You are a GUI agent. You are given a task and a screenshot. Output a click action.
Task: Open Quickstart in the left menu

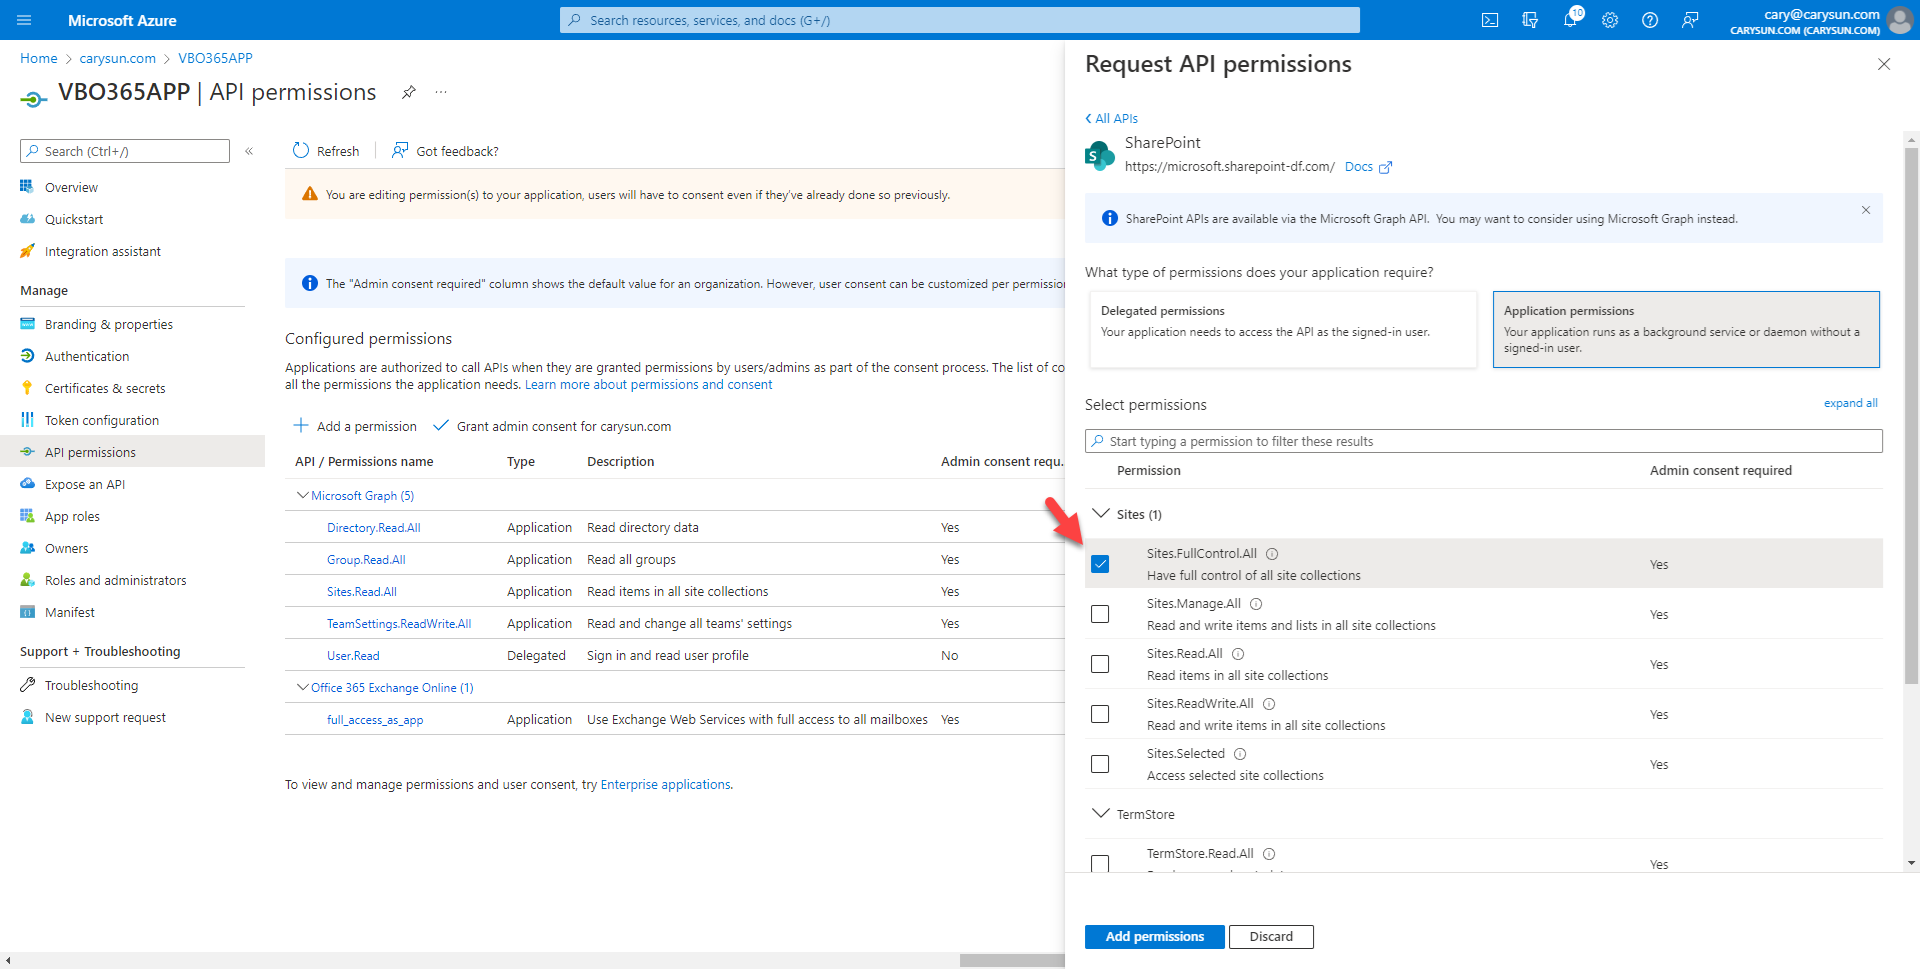pyautogui.click(x=74, y=219)
